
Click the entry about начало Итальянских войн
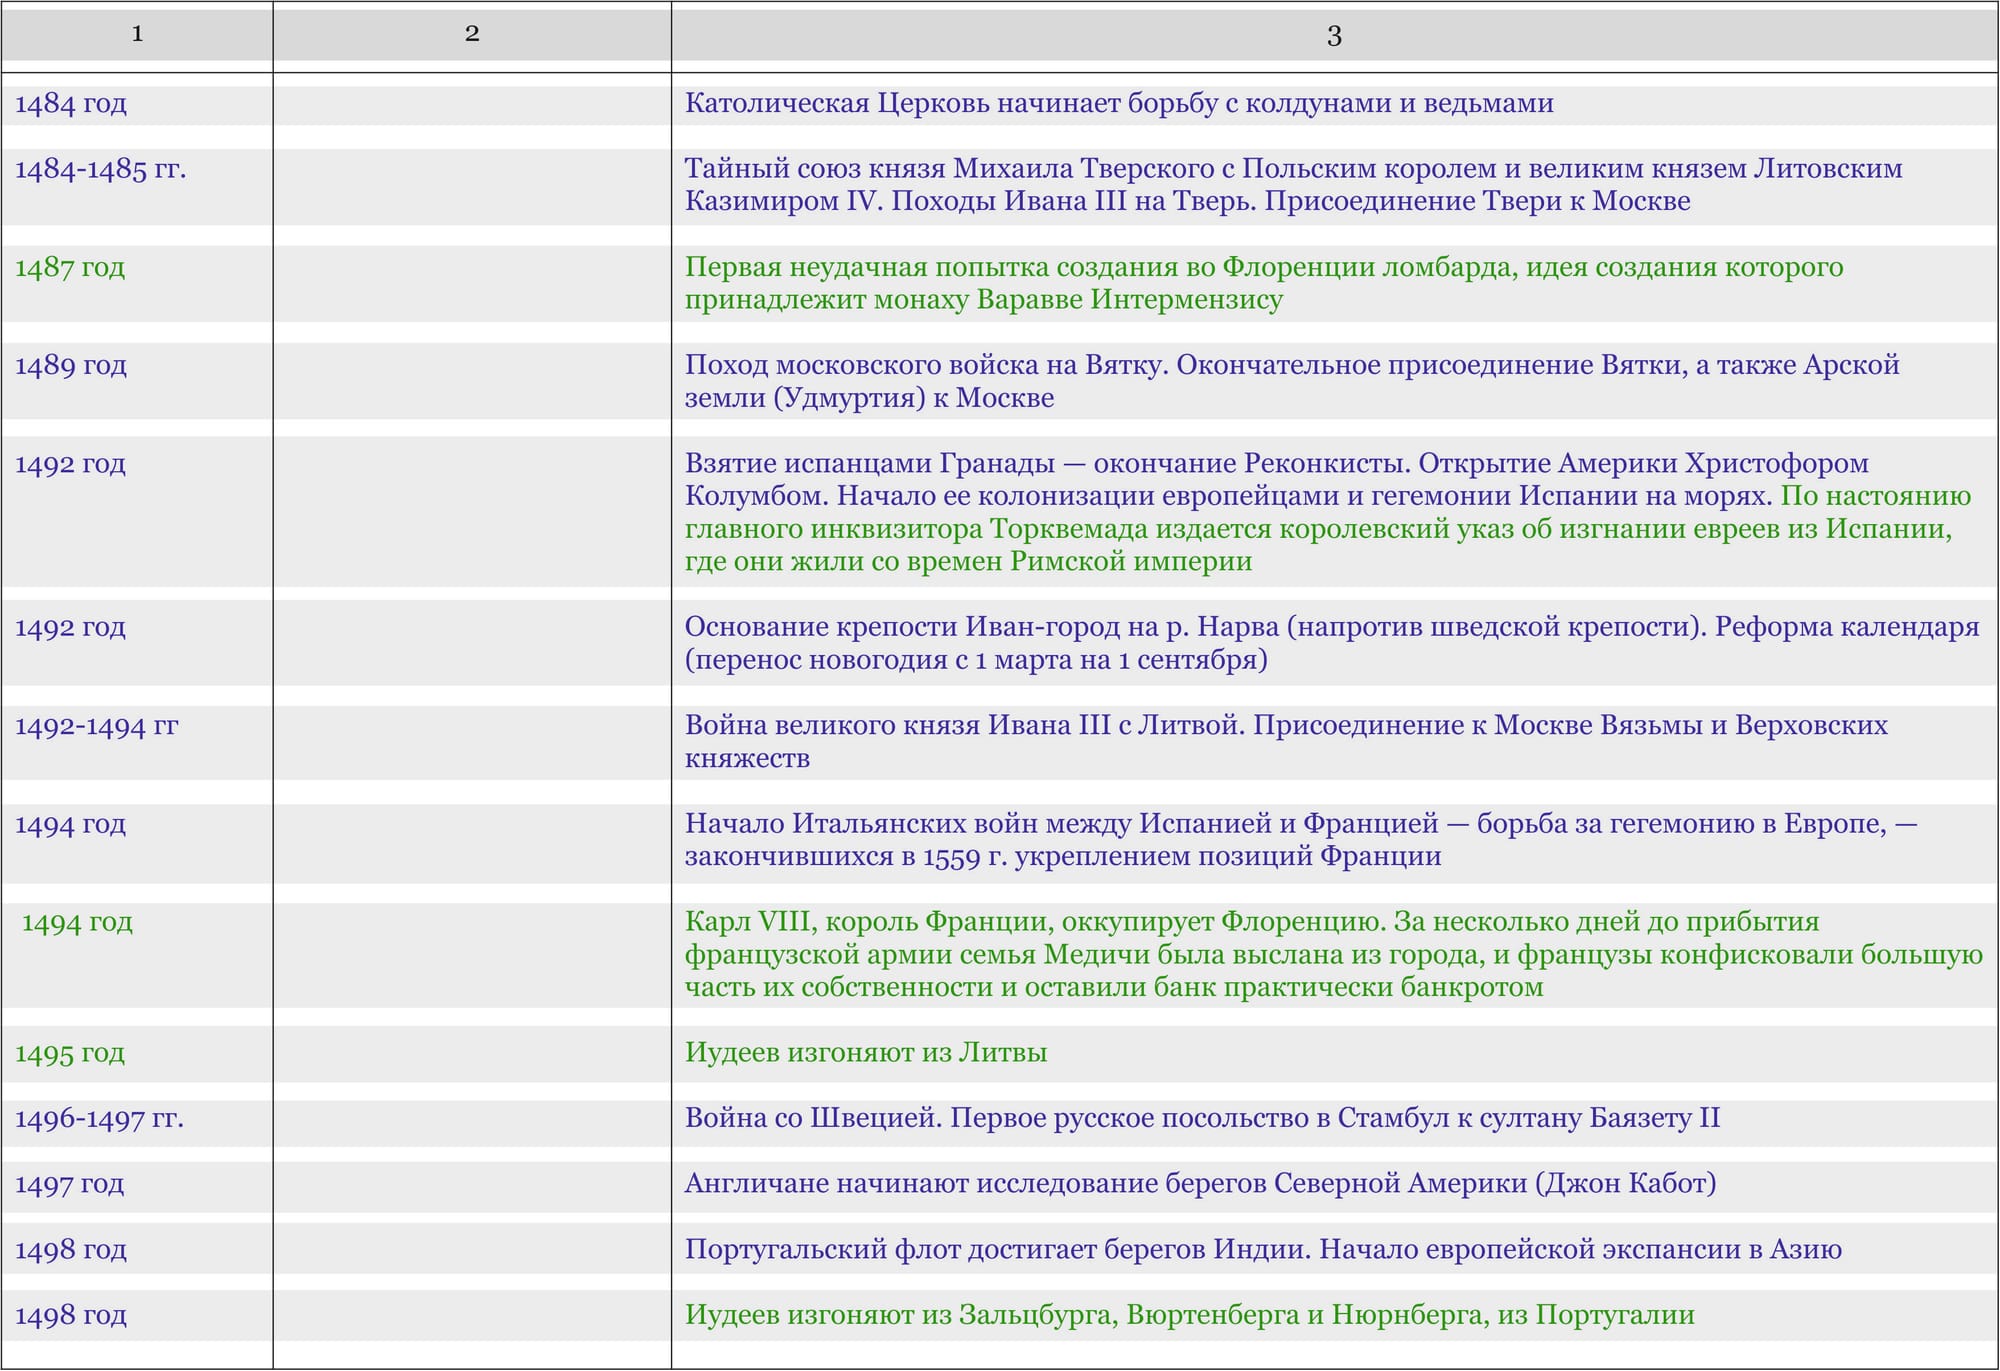pos(1301,840)
